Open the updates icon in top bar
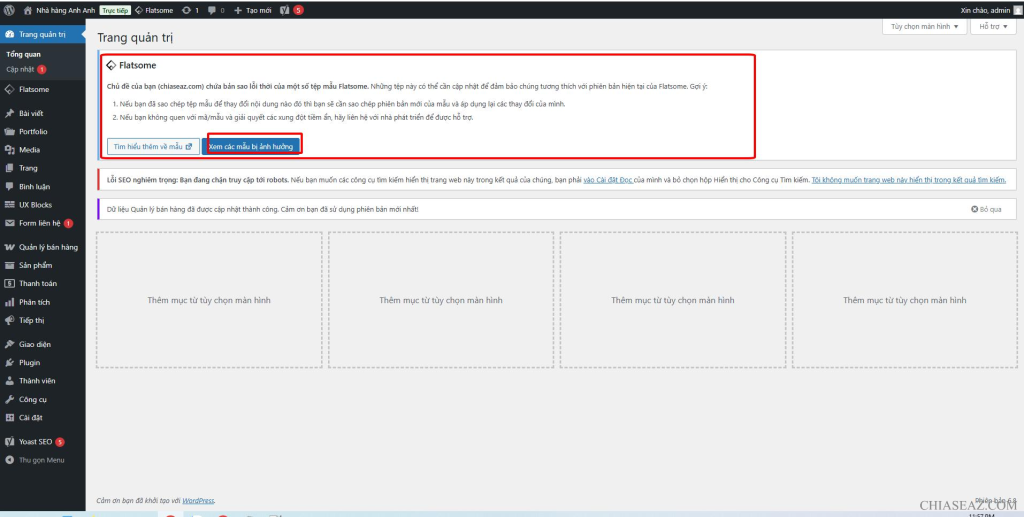 point(189,10)
